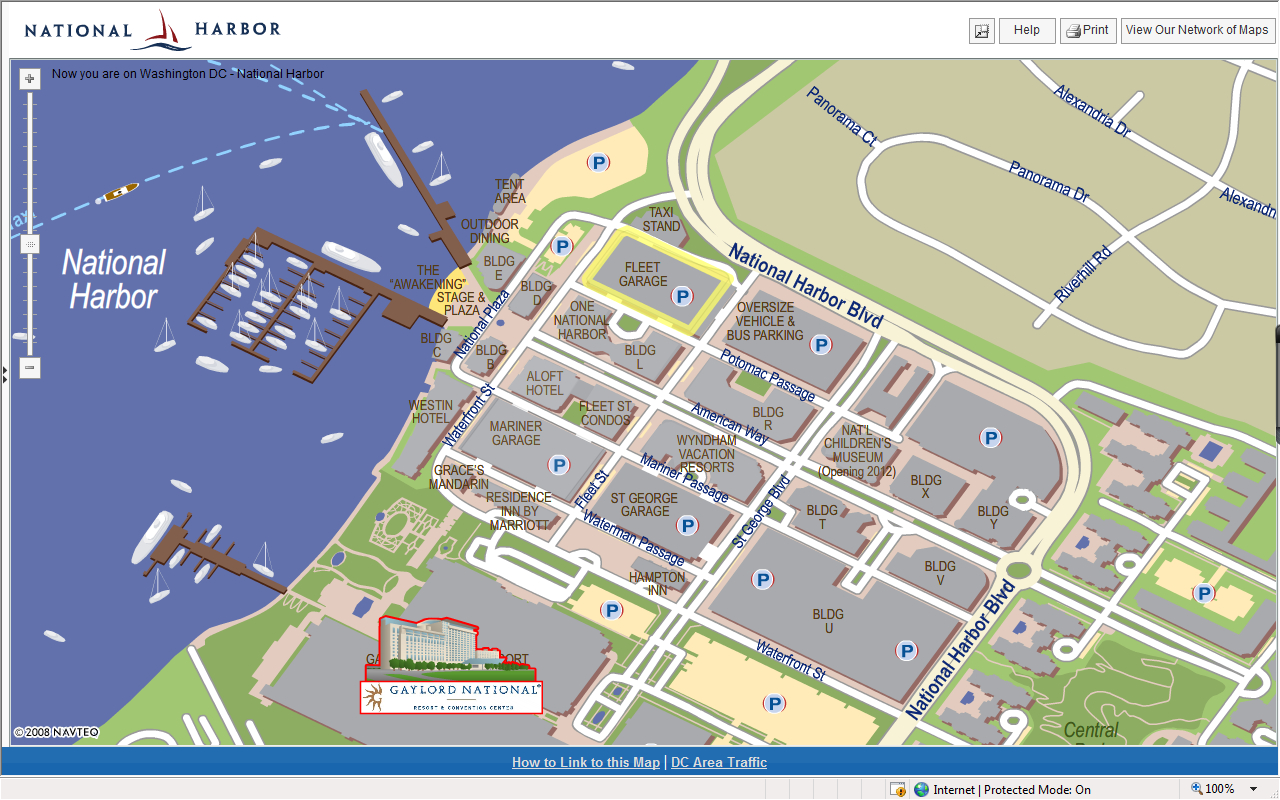Screen dimensions: 1280x800
Task: Click the Residence Inn by Marriott label
Action: [519, 510]
